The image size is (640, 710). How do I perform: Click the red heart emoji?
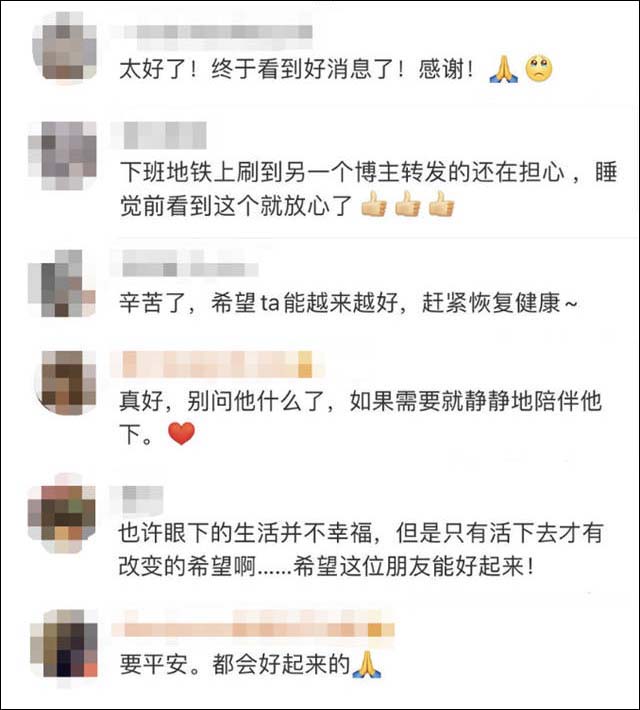tap(181, 433)
